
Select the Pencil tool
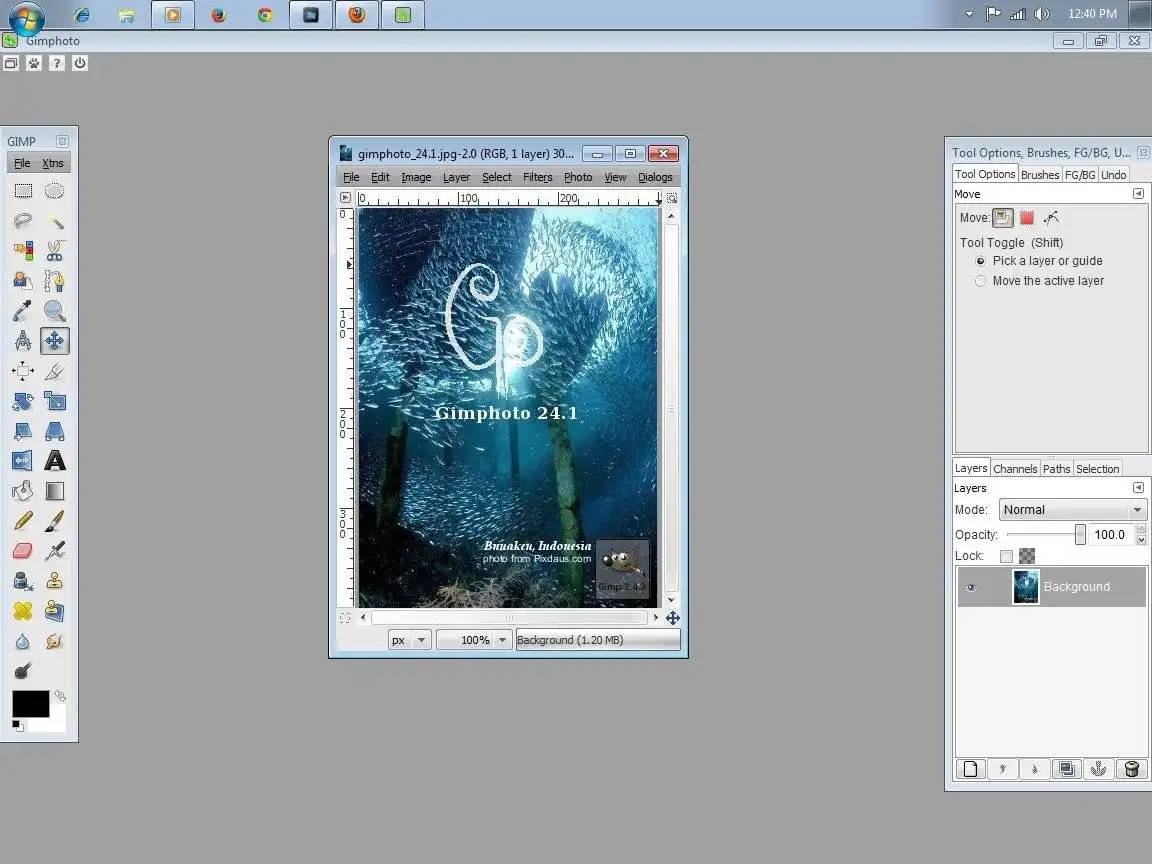point(23,521)
